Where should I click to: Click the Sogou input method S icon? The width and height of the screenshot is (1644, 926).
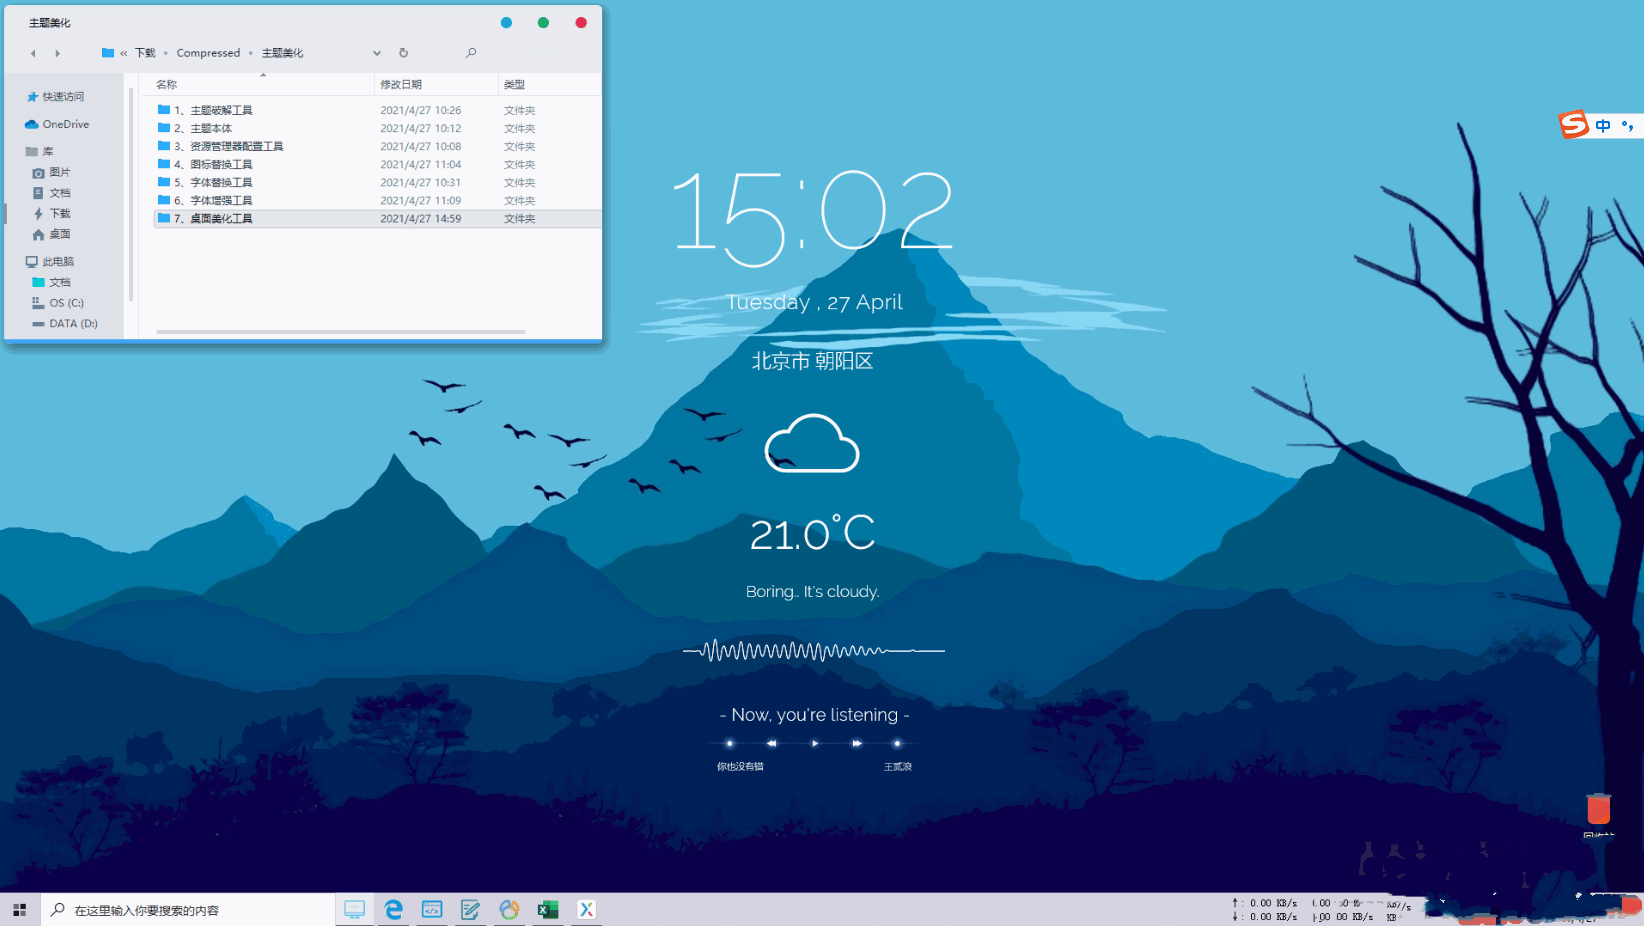[x=1574, y=125]
